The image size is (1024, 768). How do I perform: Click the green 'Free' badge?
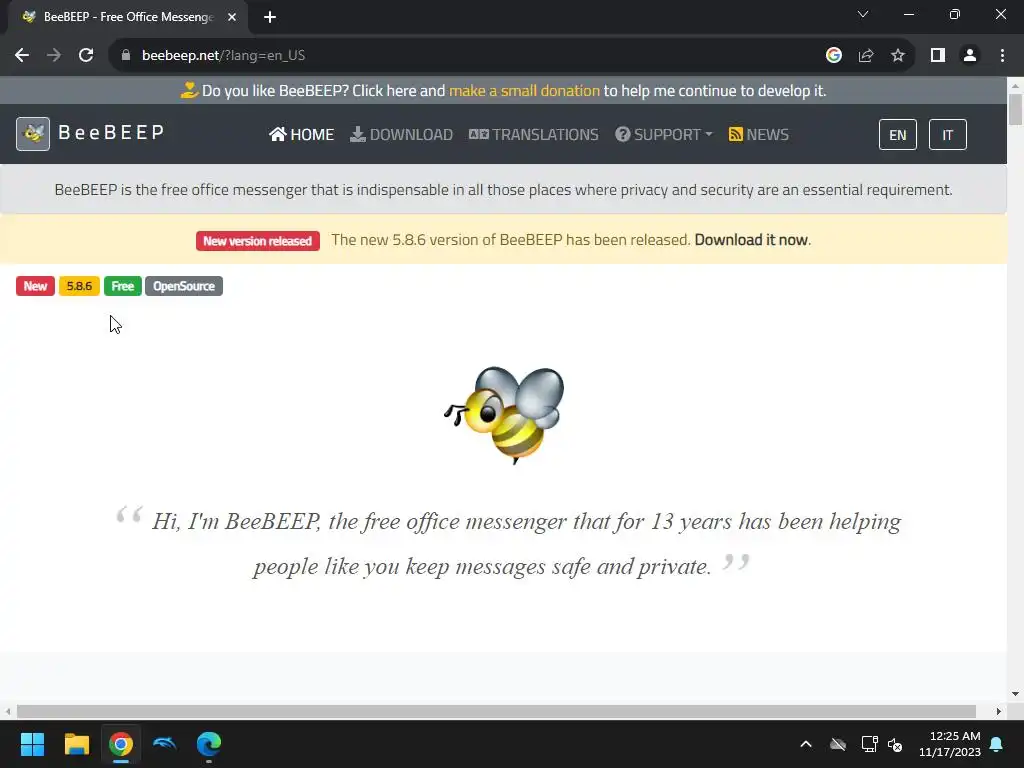pyautogui.click(x=123, y=286)
